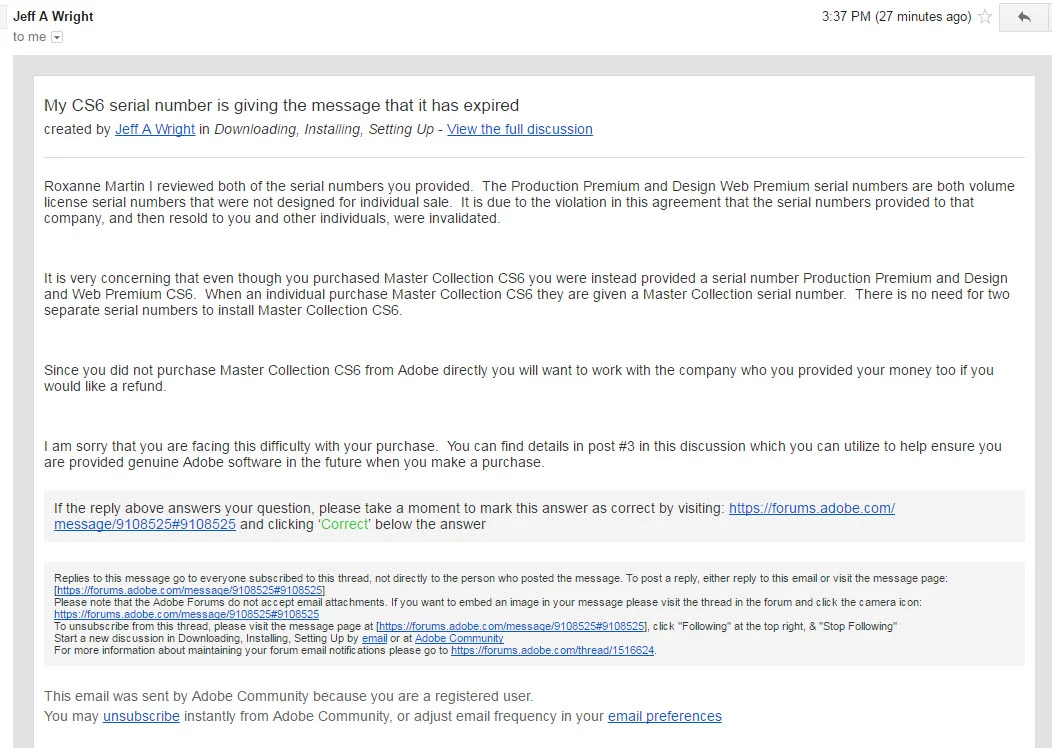
Task: Click the reply arrow button
Action: [1024, 17]
